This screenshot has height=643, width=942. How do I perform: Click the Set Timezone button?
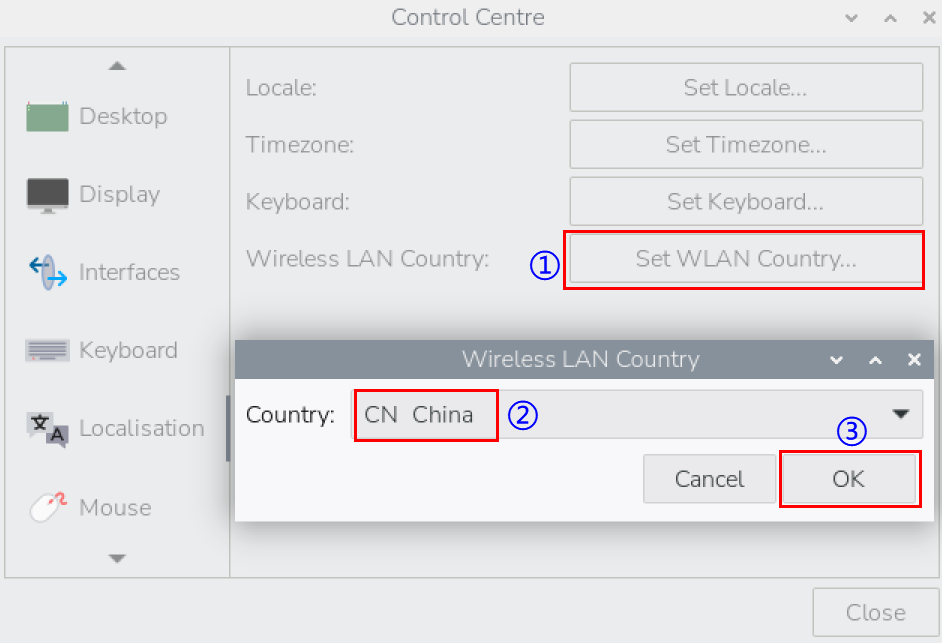tap(745, 145)
